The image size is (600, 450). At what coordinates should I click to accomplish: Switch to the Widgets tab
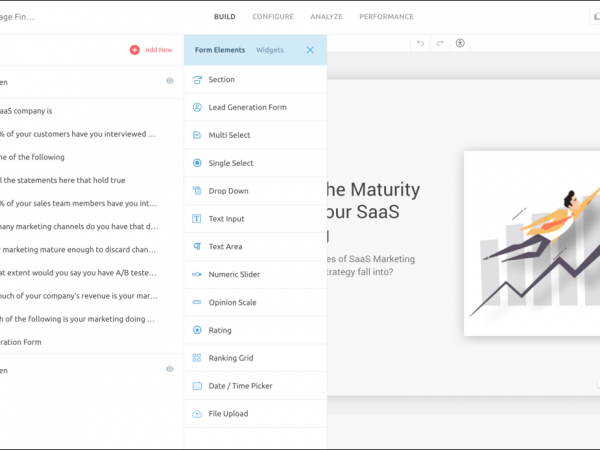click(x=270, y=50)
